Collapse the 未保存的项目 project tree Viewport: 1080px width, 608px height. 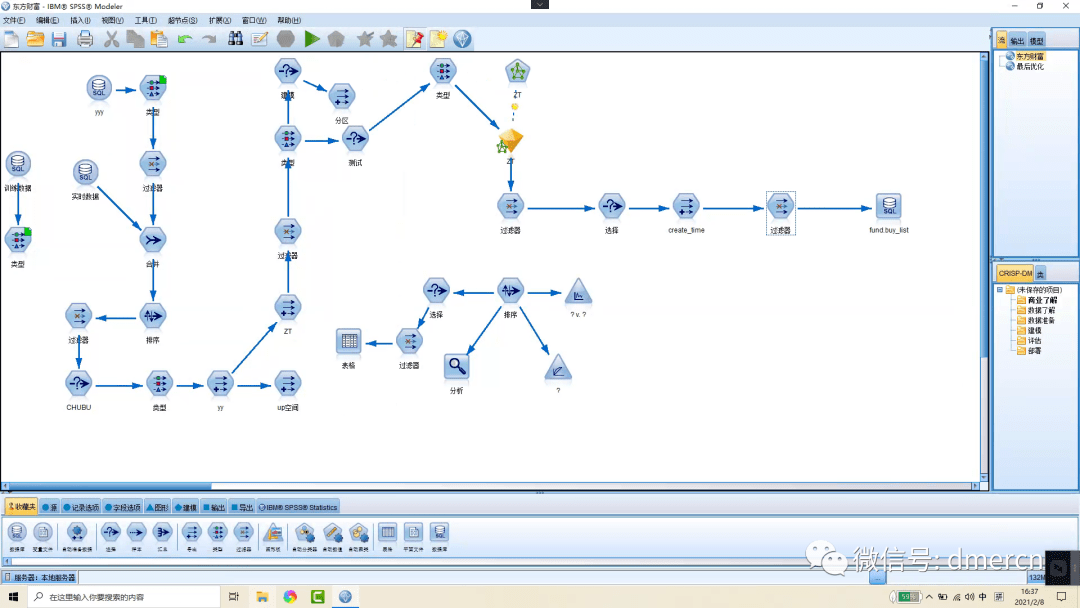tap(999, 290)
